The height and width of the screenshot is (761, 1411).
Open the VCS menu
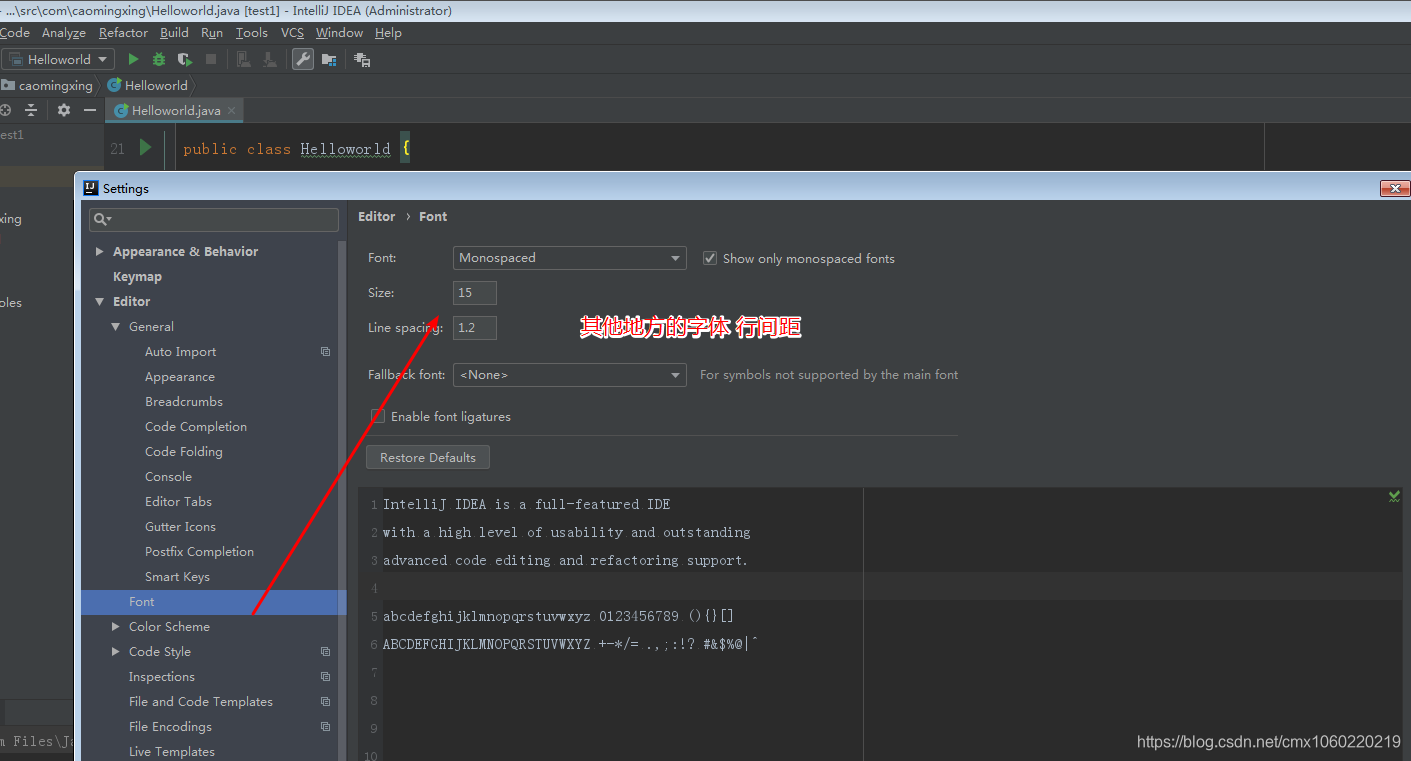(x=292, y=33)
